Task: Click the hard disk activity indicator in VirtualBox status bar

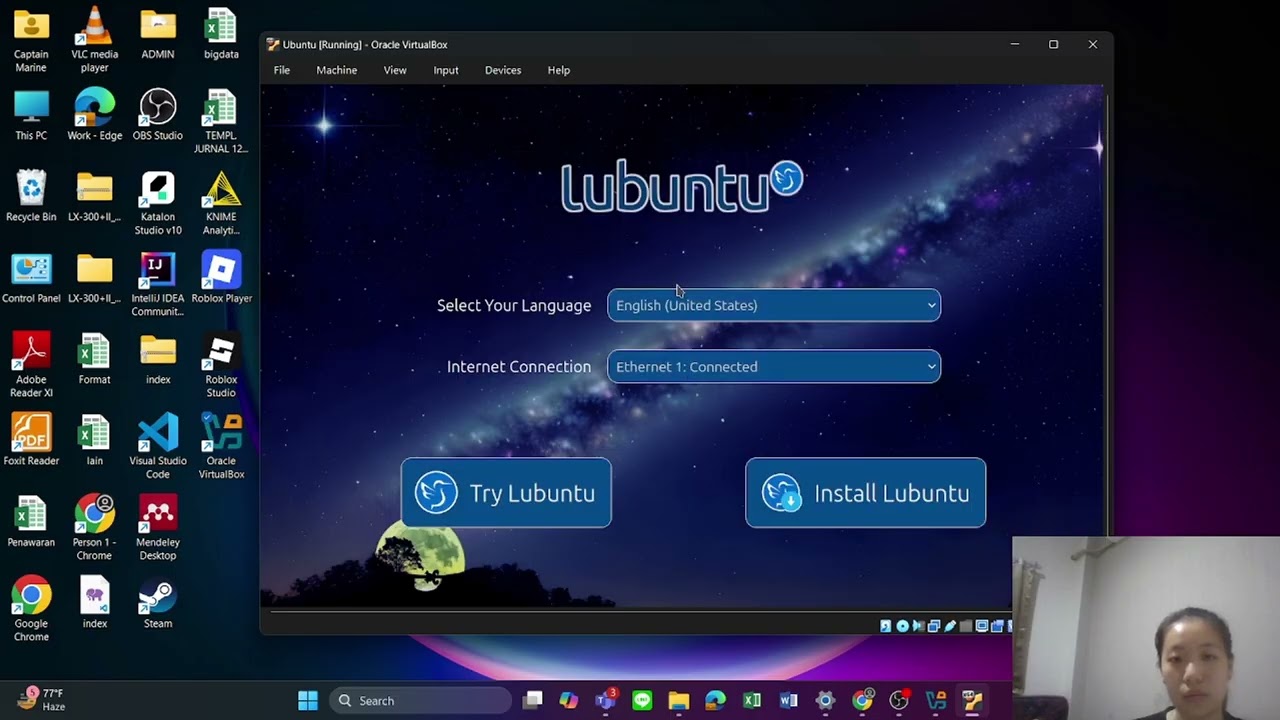Action: [885, 626]
